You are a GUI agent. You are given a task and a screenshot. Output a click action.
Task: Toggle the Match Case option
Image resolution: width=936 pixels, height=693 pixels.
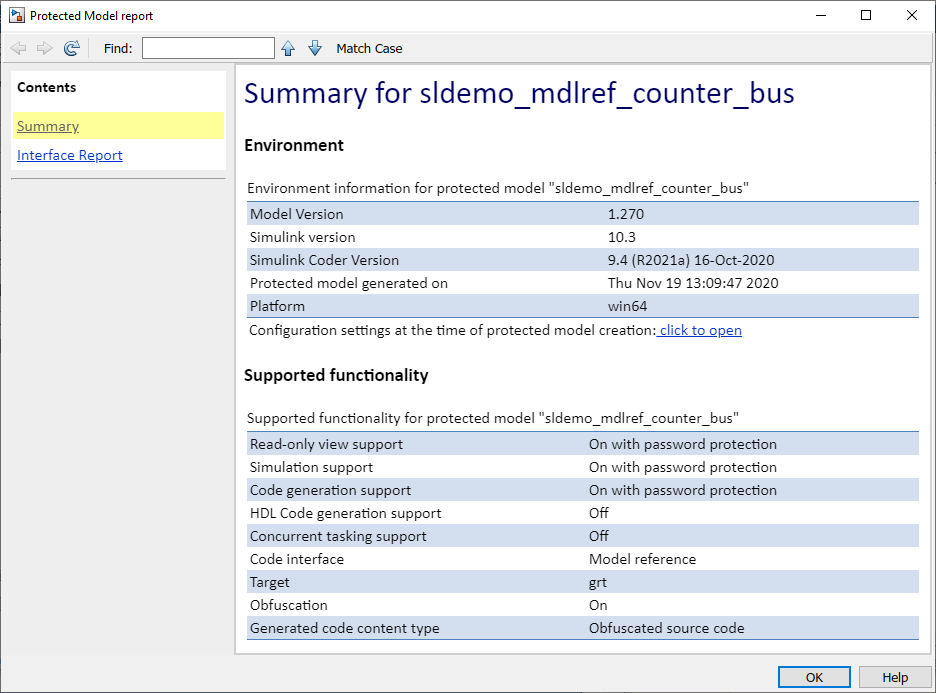click(369, 49)
